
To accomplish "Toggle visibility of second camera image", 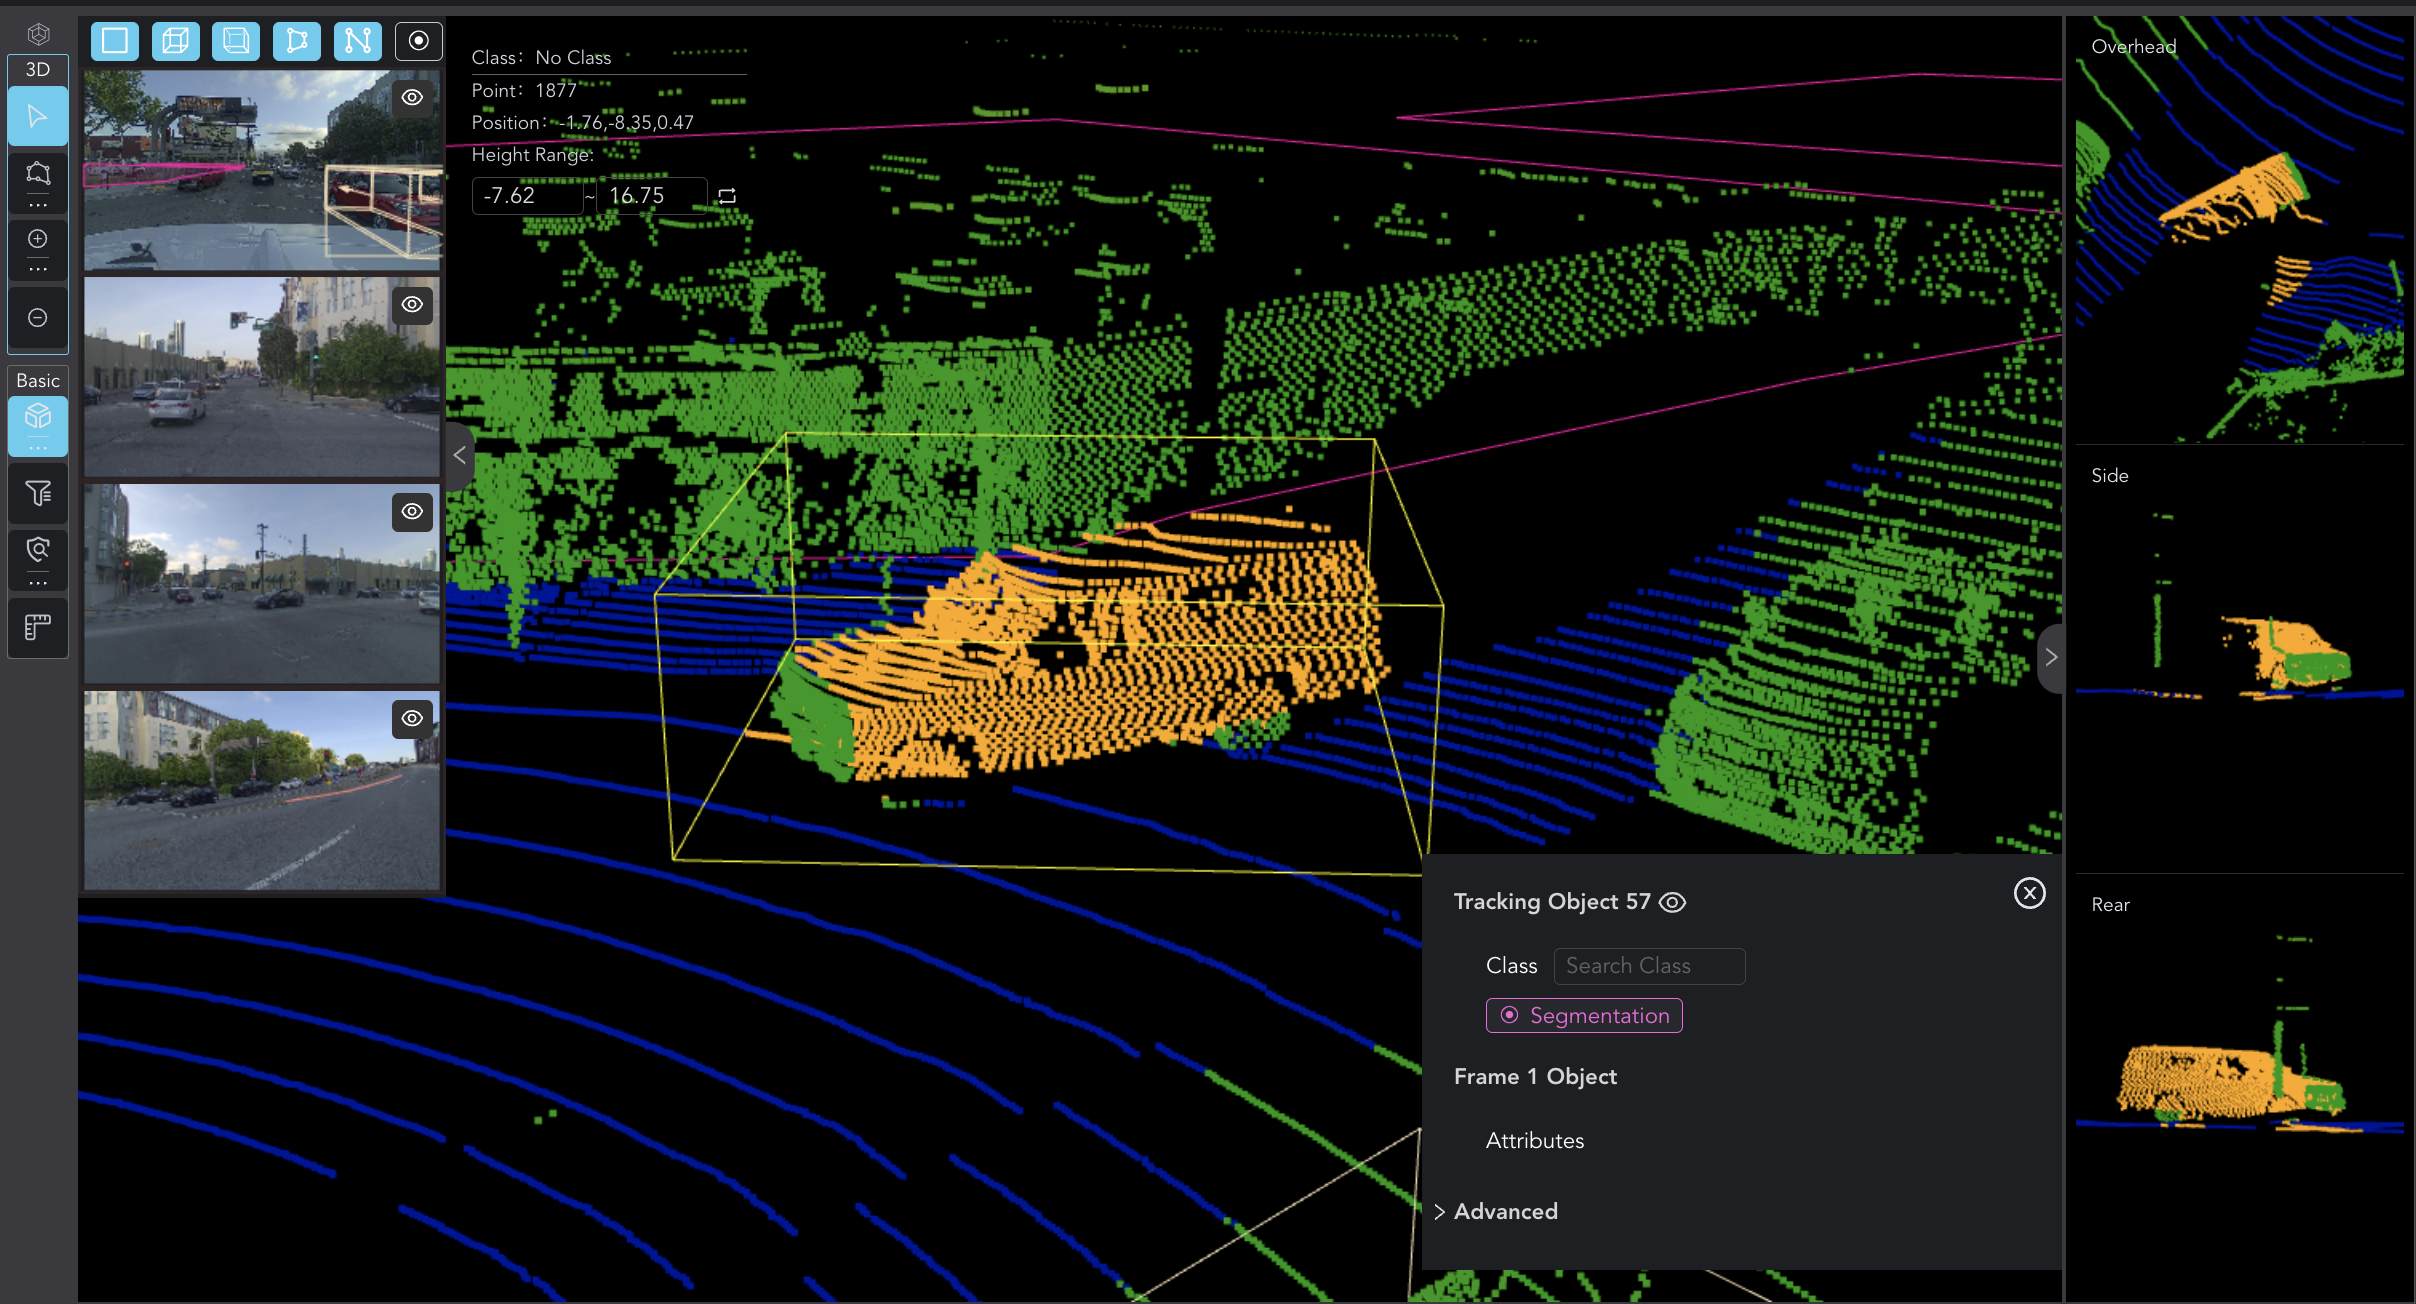I will (412, 304).
